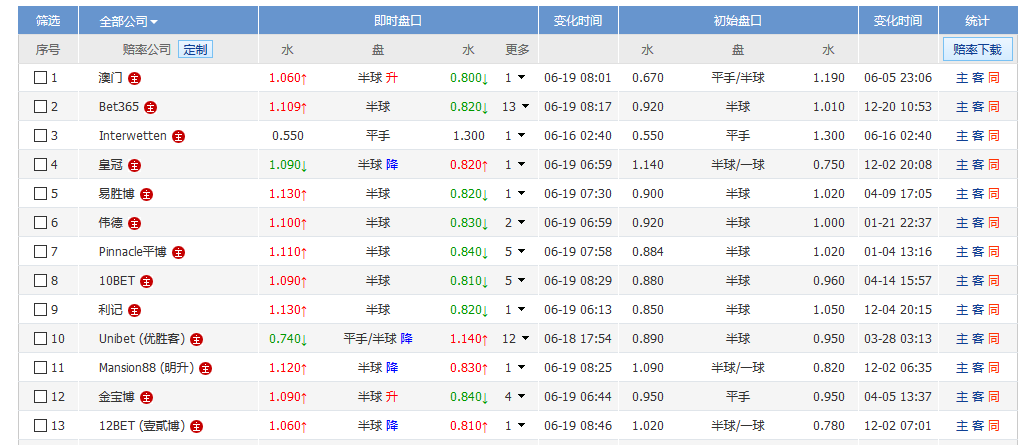Tick the checkbox for row 5 易胜博
Viewport: 1034px width, 445px height.
[x=41, y=194]
